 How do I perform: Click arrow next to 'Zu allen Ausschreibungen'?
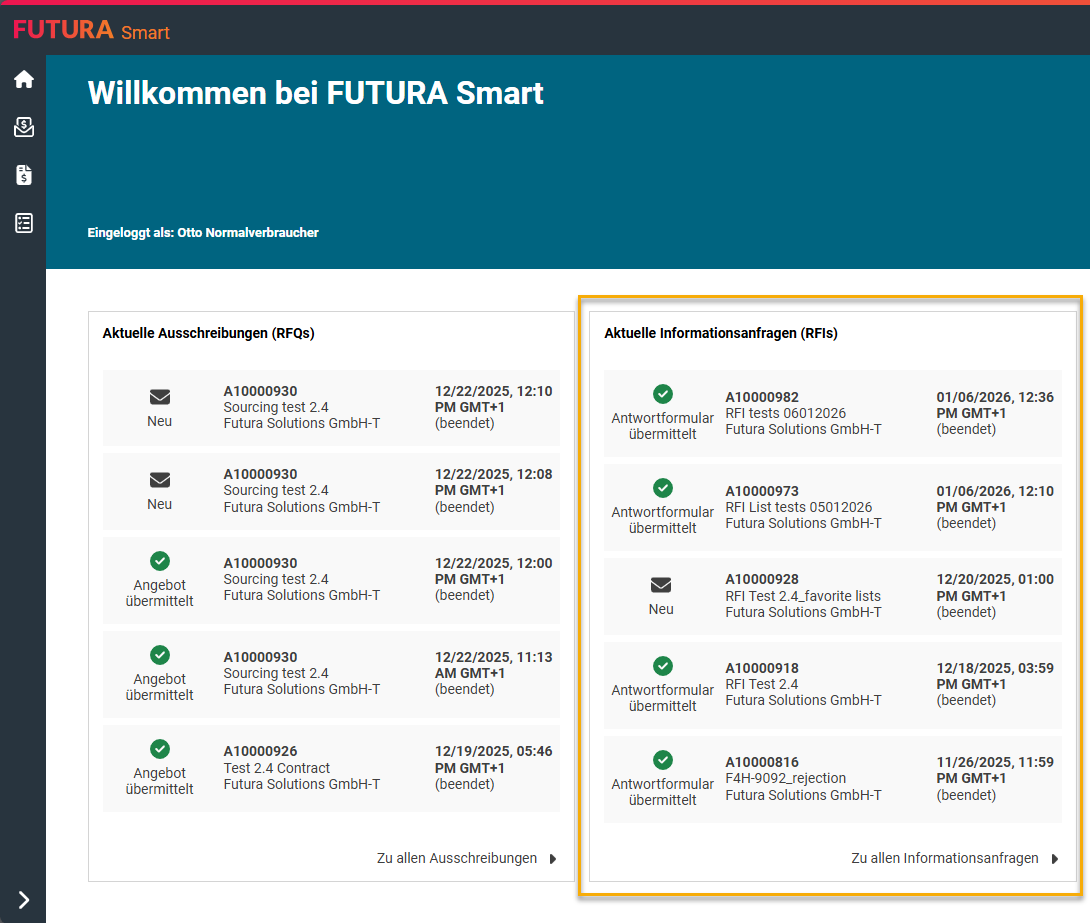[x=553, y=858]
